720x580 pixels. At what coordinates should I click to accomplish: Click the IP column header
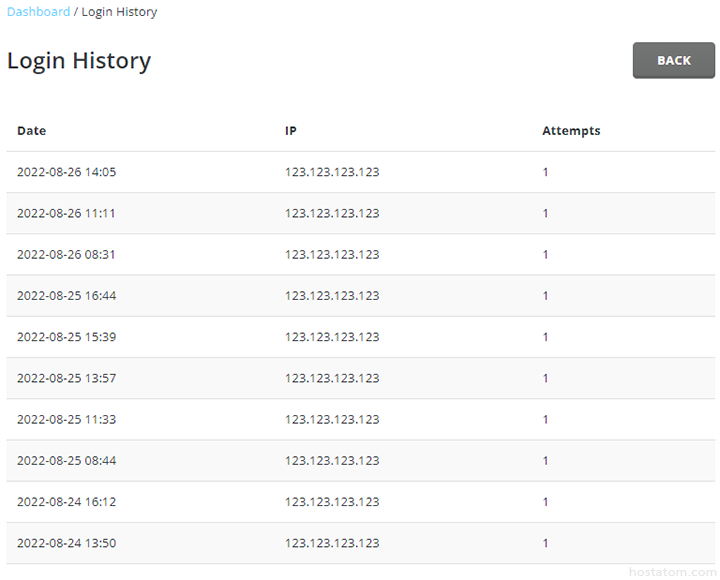(x=291, y=131)
